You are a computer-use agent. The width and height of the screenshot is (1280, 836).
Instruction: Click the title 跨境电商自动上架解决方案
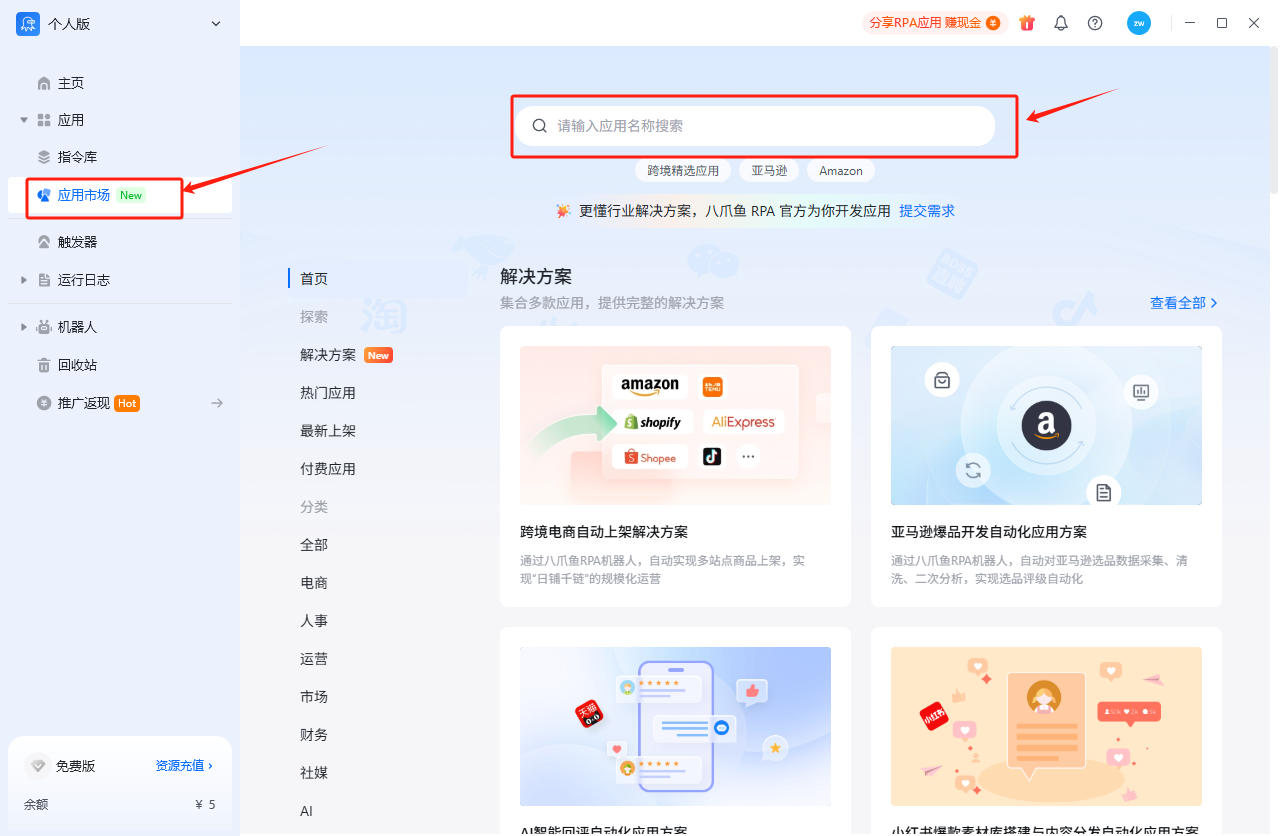[x=604, y=532]
